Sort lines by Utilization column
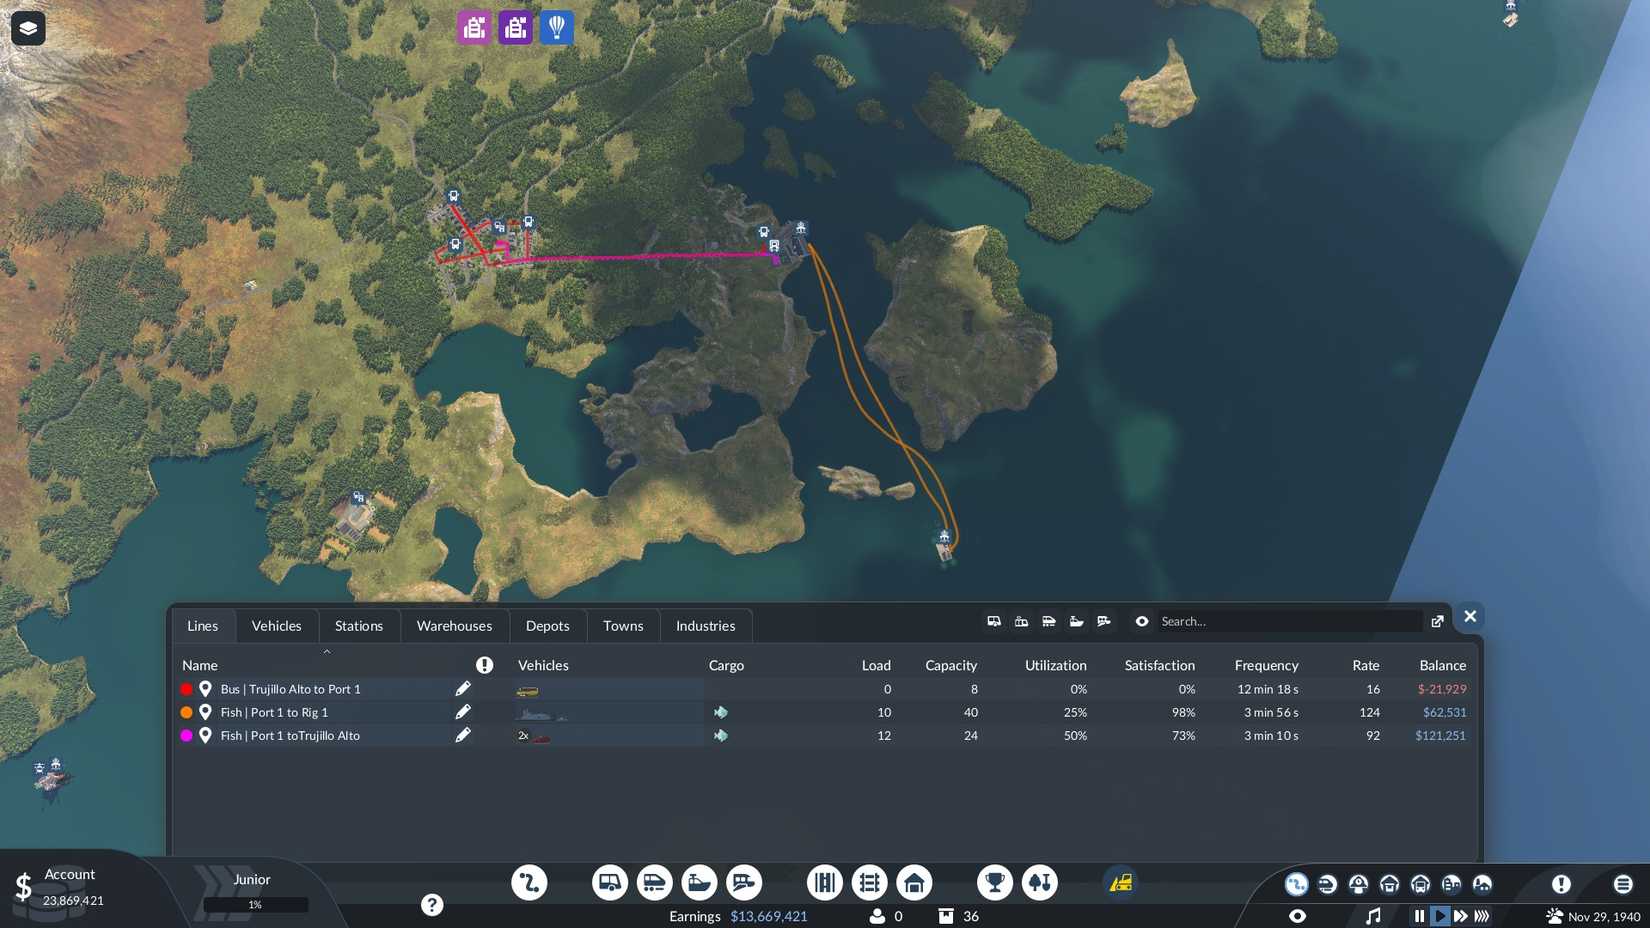 pos(1055,665)
